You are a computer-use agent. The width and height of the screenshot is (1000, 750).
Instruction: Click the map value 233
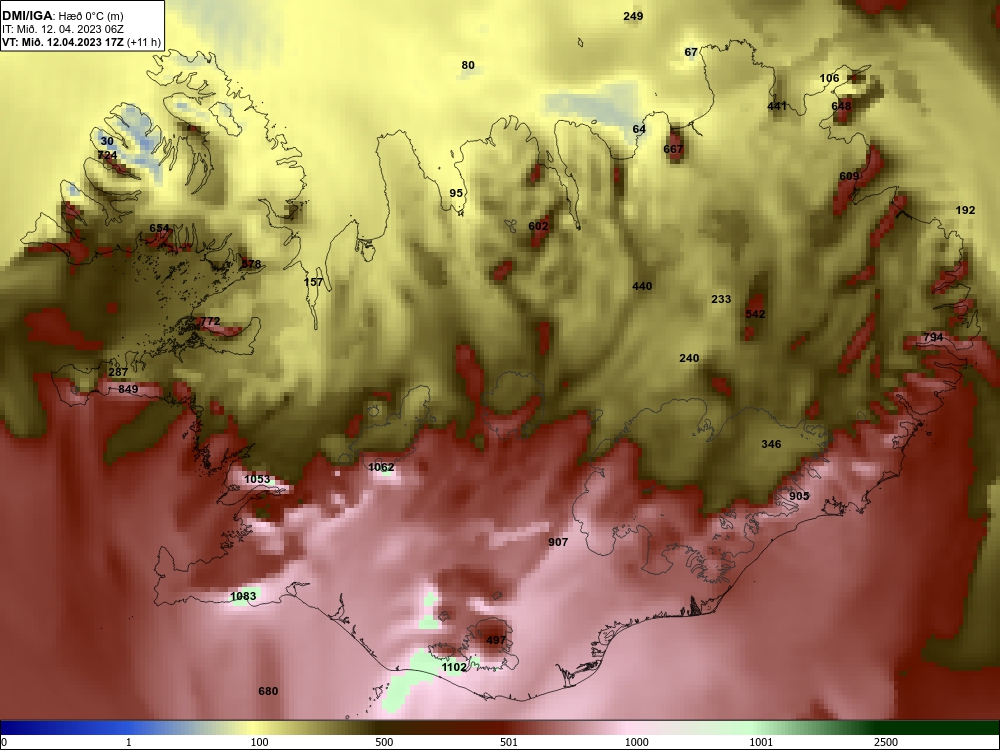click(721, 299)
